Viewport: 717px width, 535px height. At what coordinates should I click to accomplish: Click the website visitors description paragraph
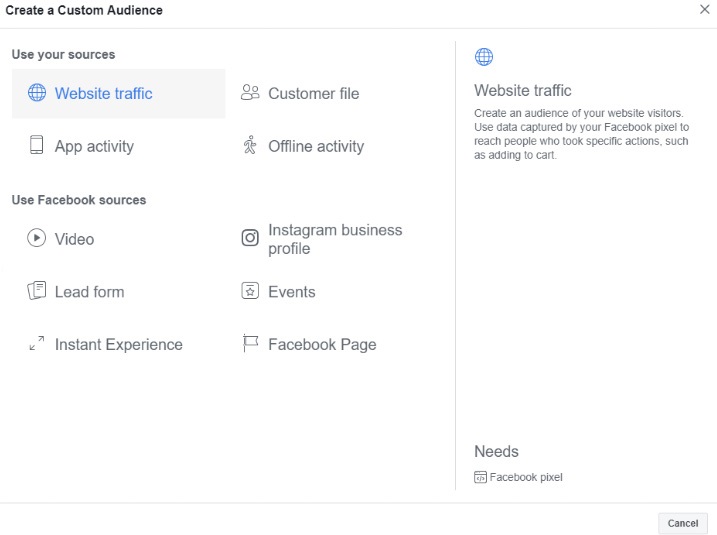(x=581, y=134)
